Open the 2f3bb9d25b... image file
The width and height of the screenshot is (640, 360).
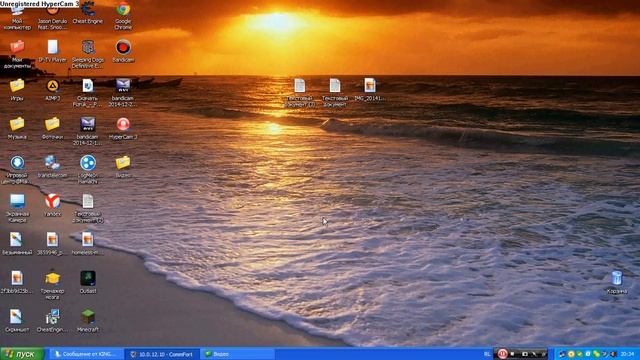[17, 282]
